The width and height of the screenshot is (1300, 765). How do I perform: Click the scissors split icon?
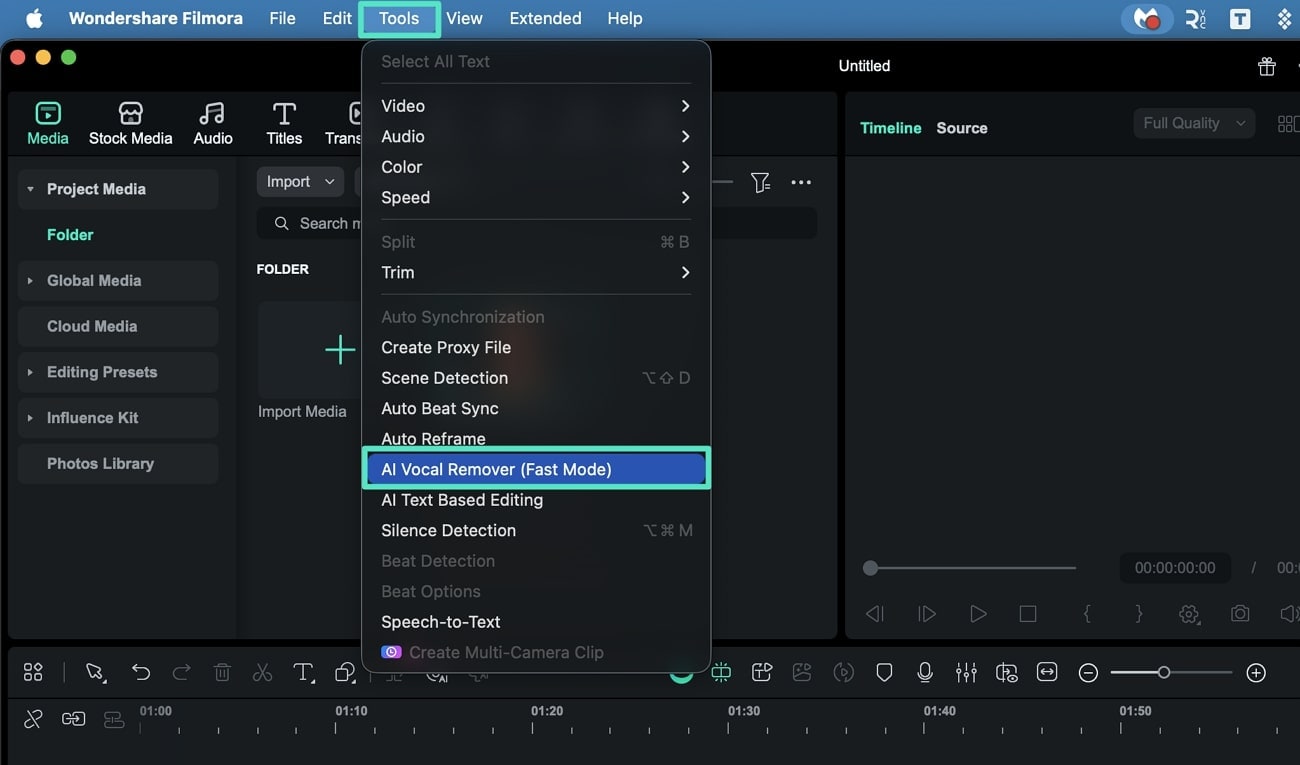(x=262, y=672)
